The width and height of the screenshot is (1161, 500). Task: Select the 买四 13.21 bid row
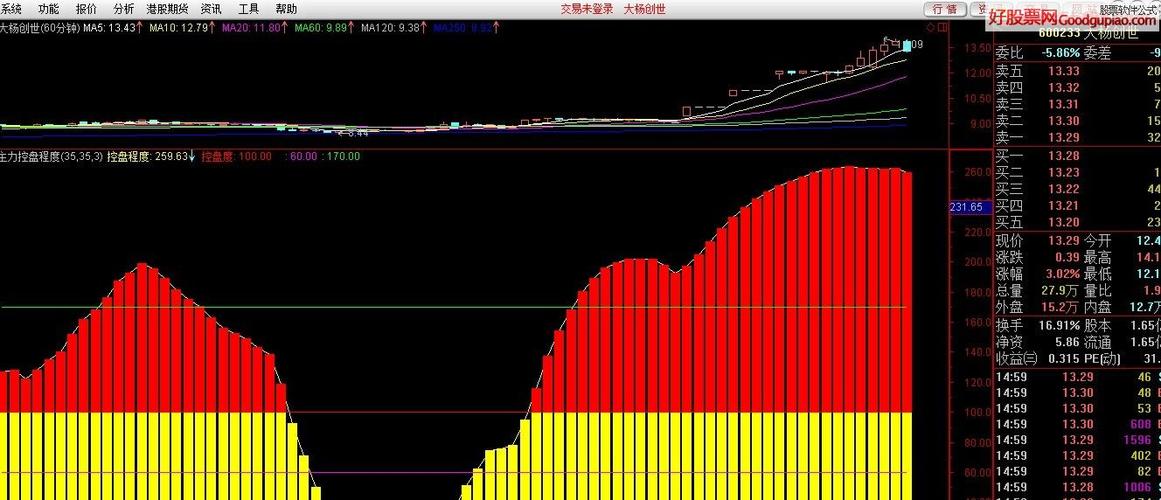[x=1077, y=205]
